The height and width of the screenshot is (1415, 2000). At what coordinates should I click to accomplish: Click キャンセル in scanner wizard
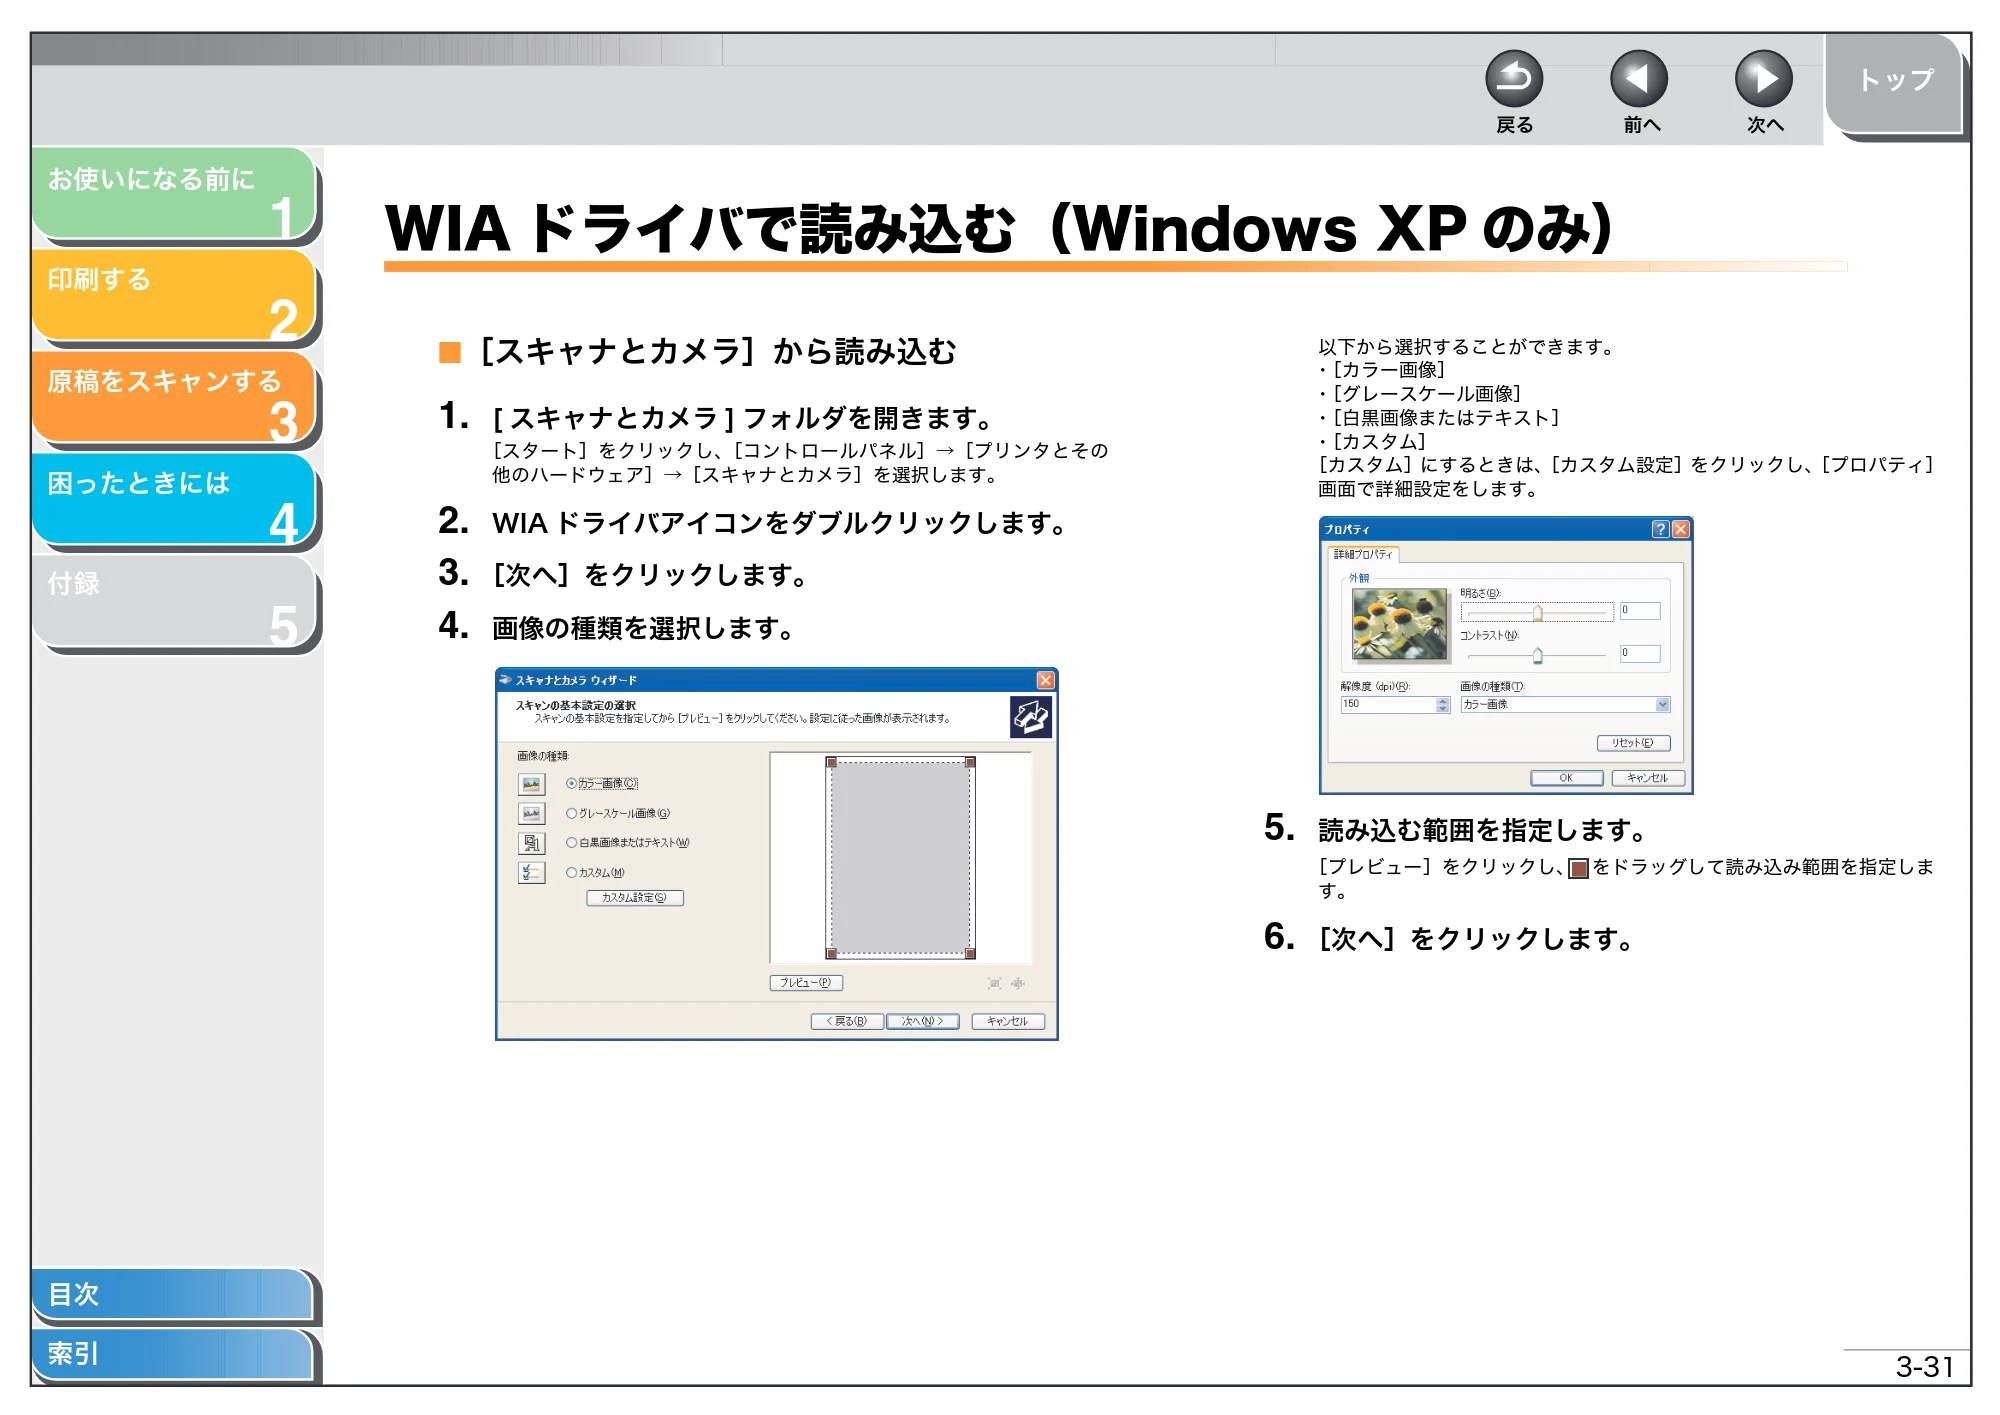tap(1008, 1021)
